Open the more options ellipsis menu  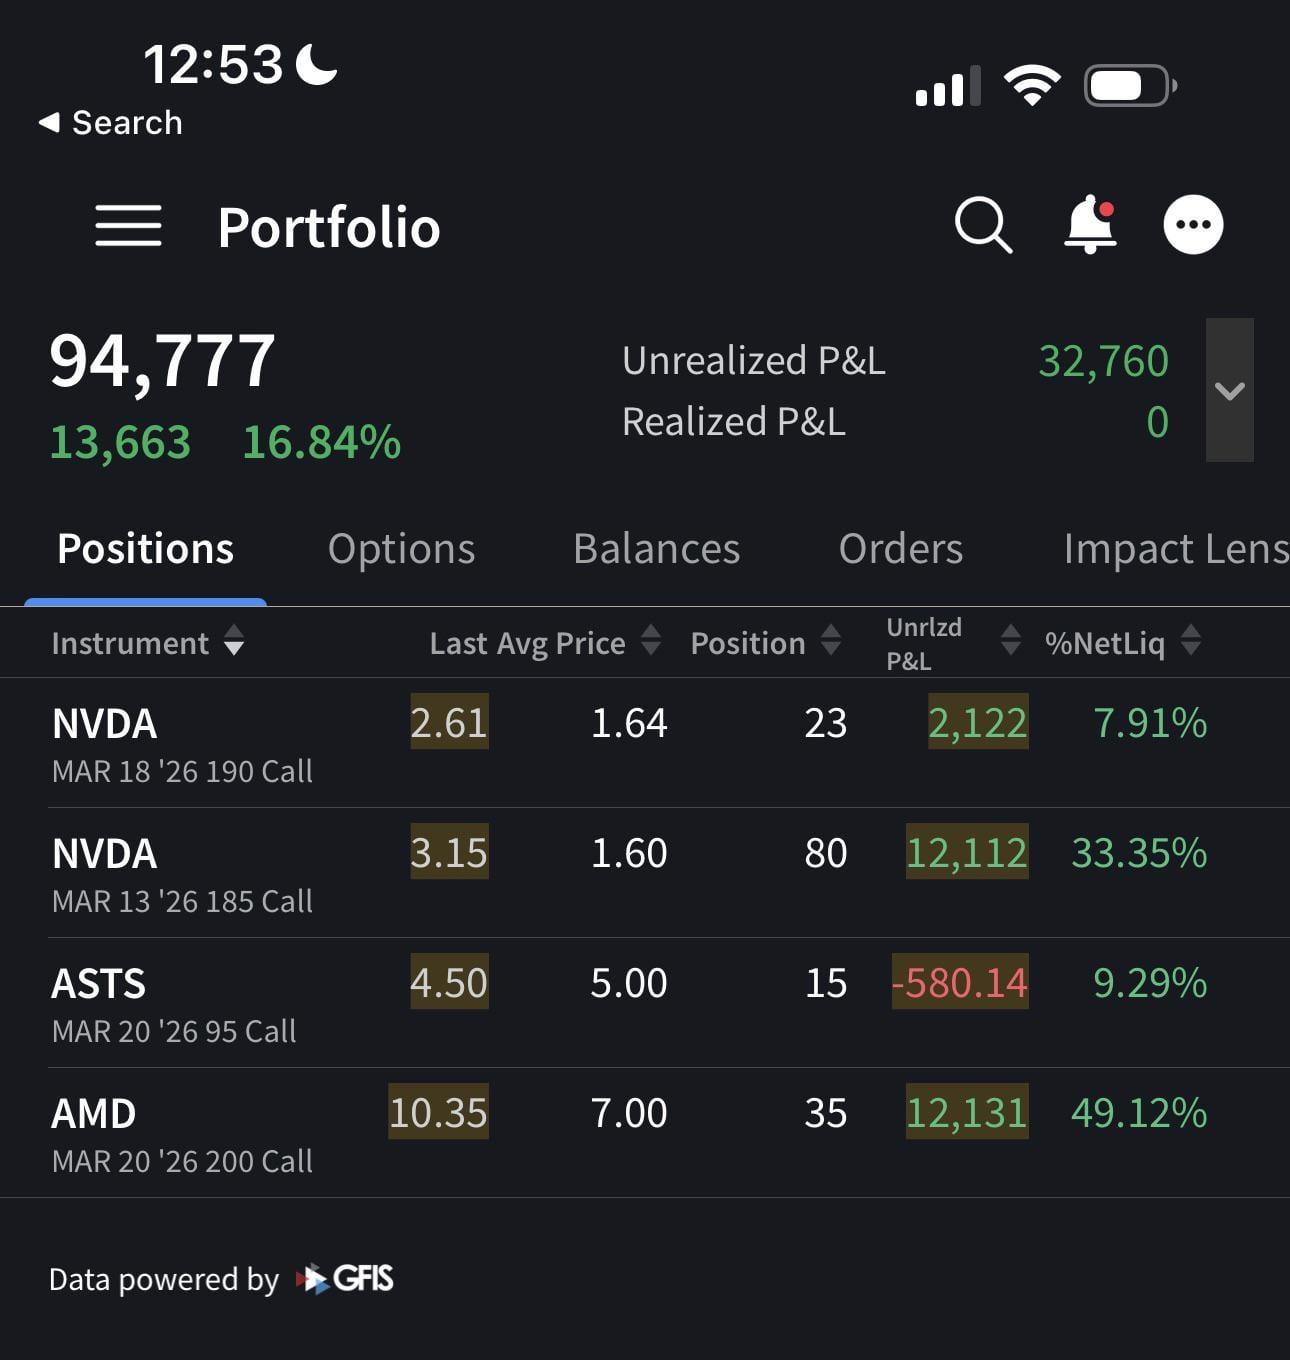(x=1193, y=225)
